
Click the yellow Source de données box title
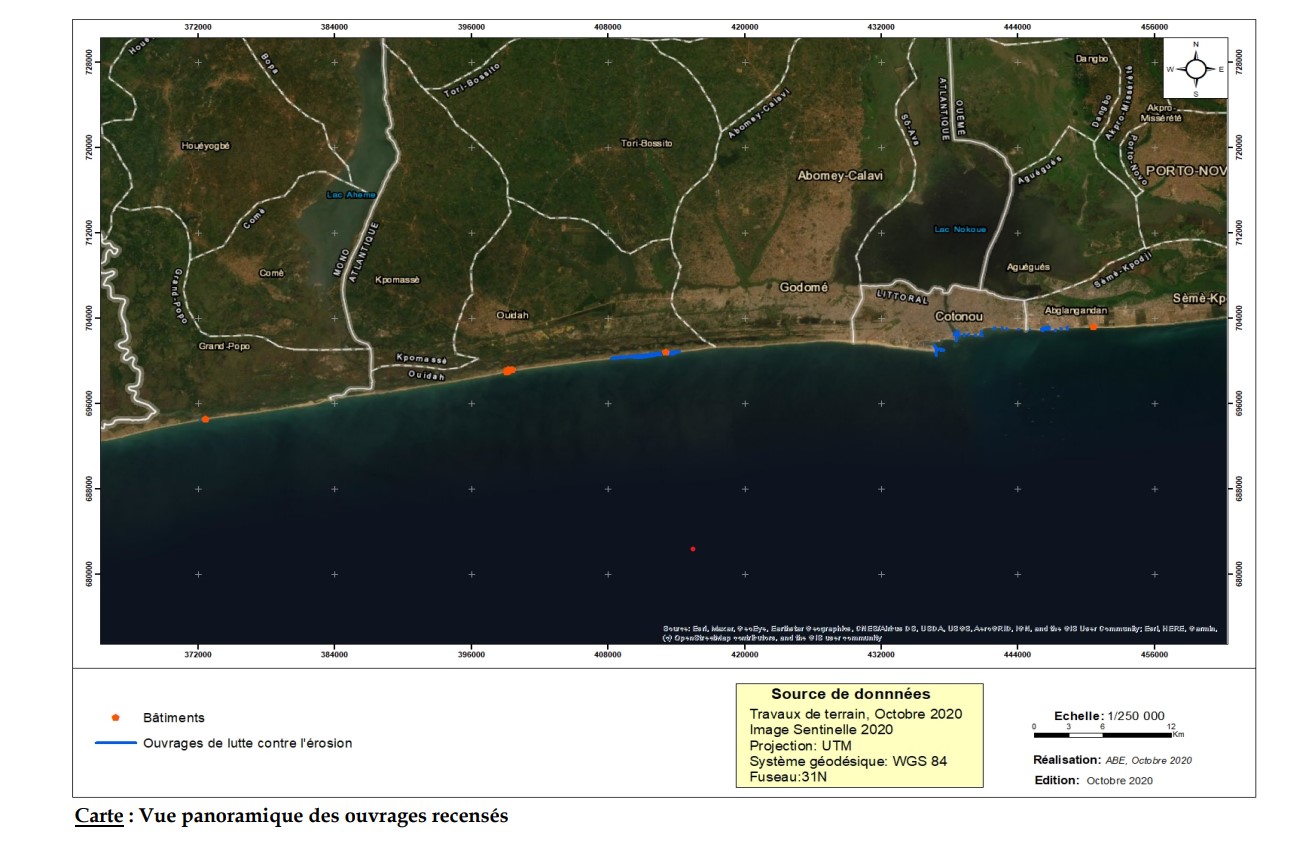[850, 694]
